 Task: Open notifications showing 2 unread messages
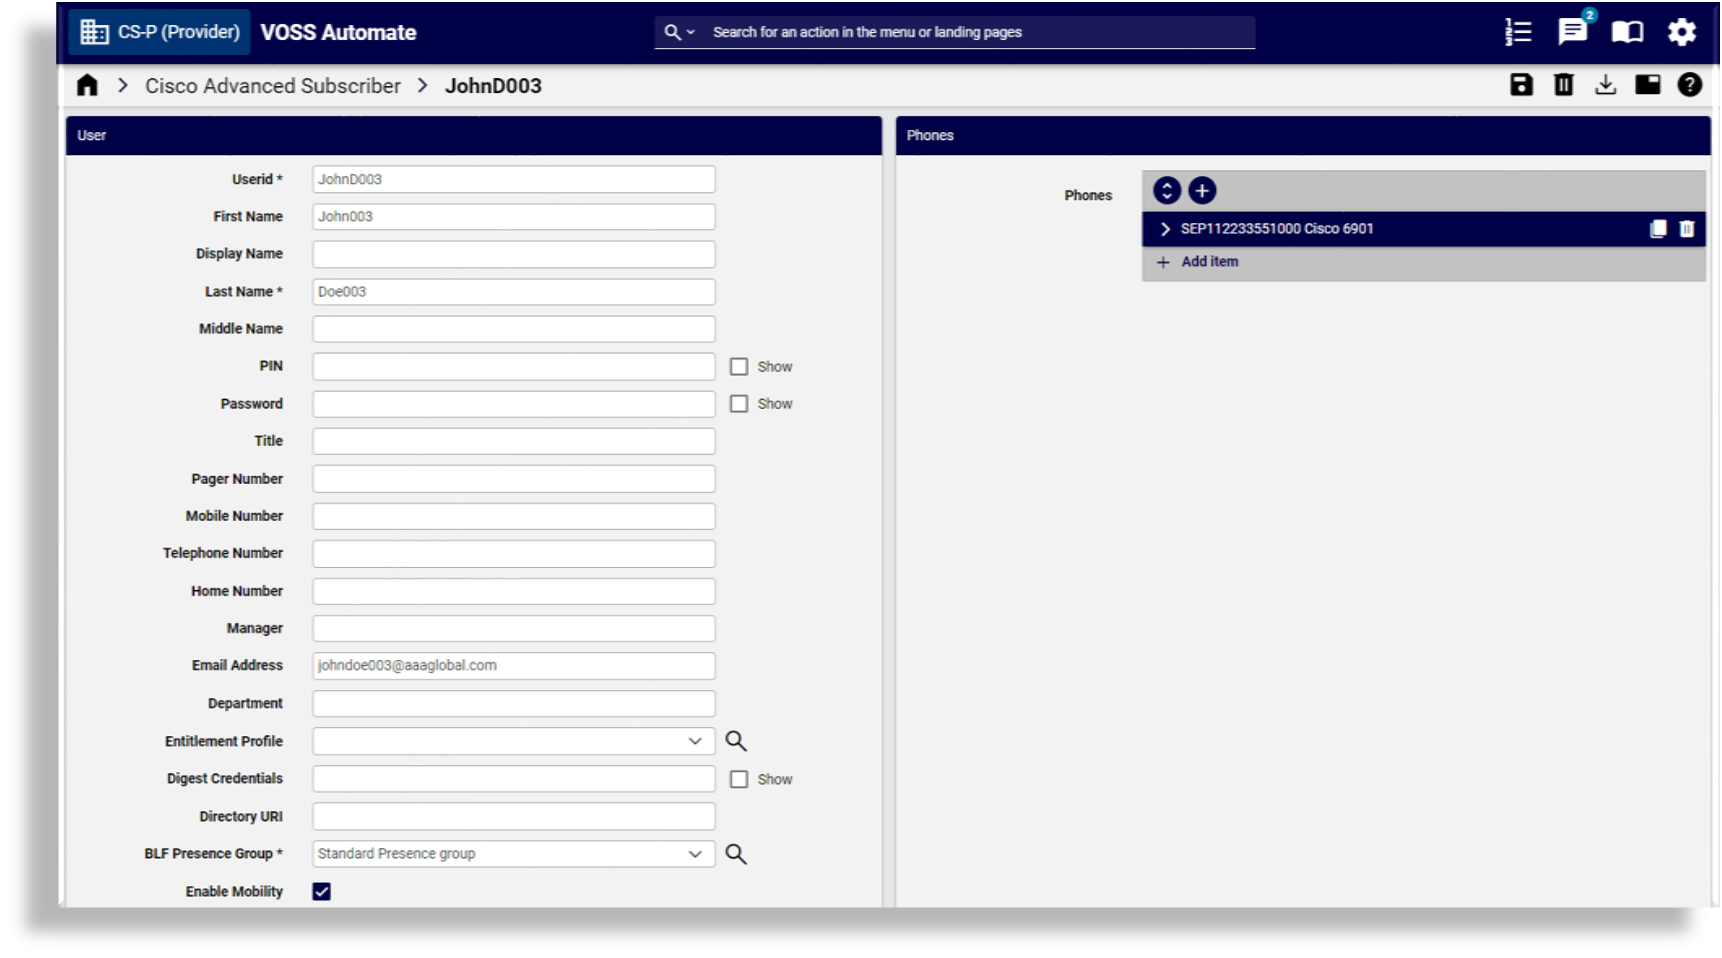click(x=1573, y=32)
